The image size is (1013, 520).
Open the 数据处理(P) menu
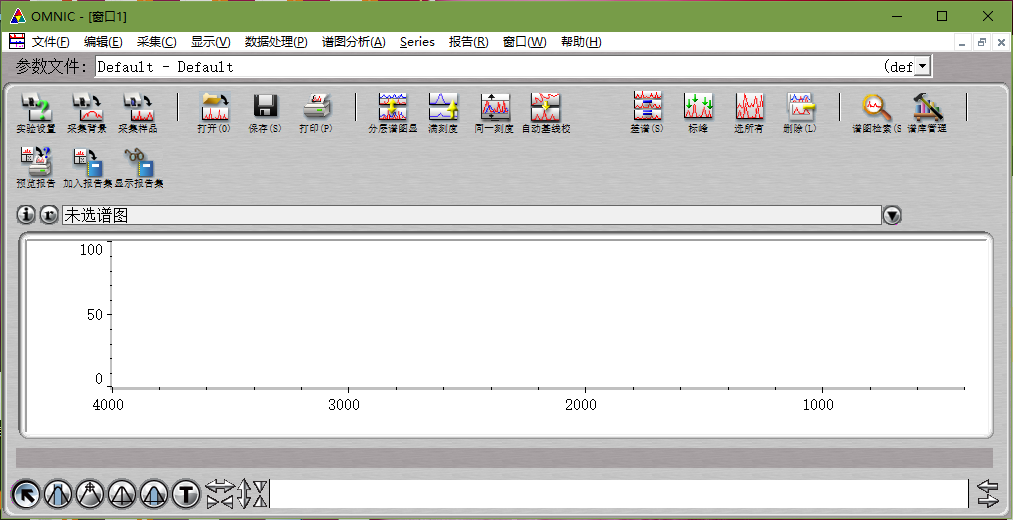coord(276,42)
